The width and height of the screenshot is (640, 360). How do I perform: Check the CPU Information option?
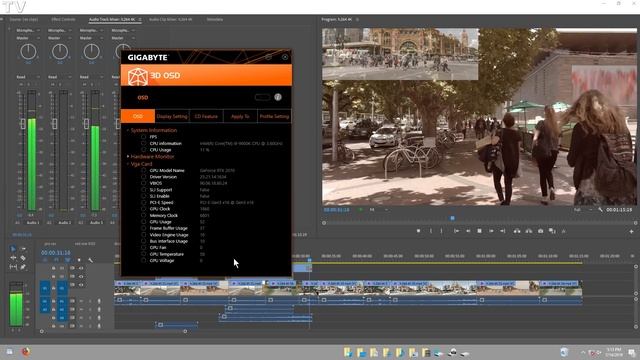click(x=143, y=143)
